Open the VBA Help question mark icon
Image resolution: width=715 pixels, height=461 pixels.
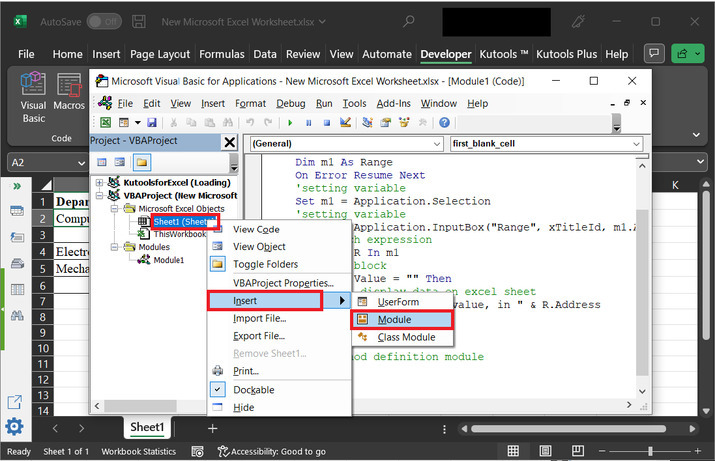[x=444, y=123]
